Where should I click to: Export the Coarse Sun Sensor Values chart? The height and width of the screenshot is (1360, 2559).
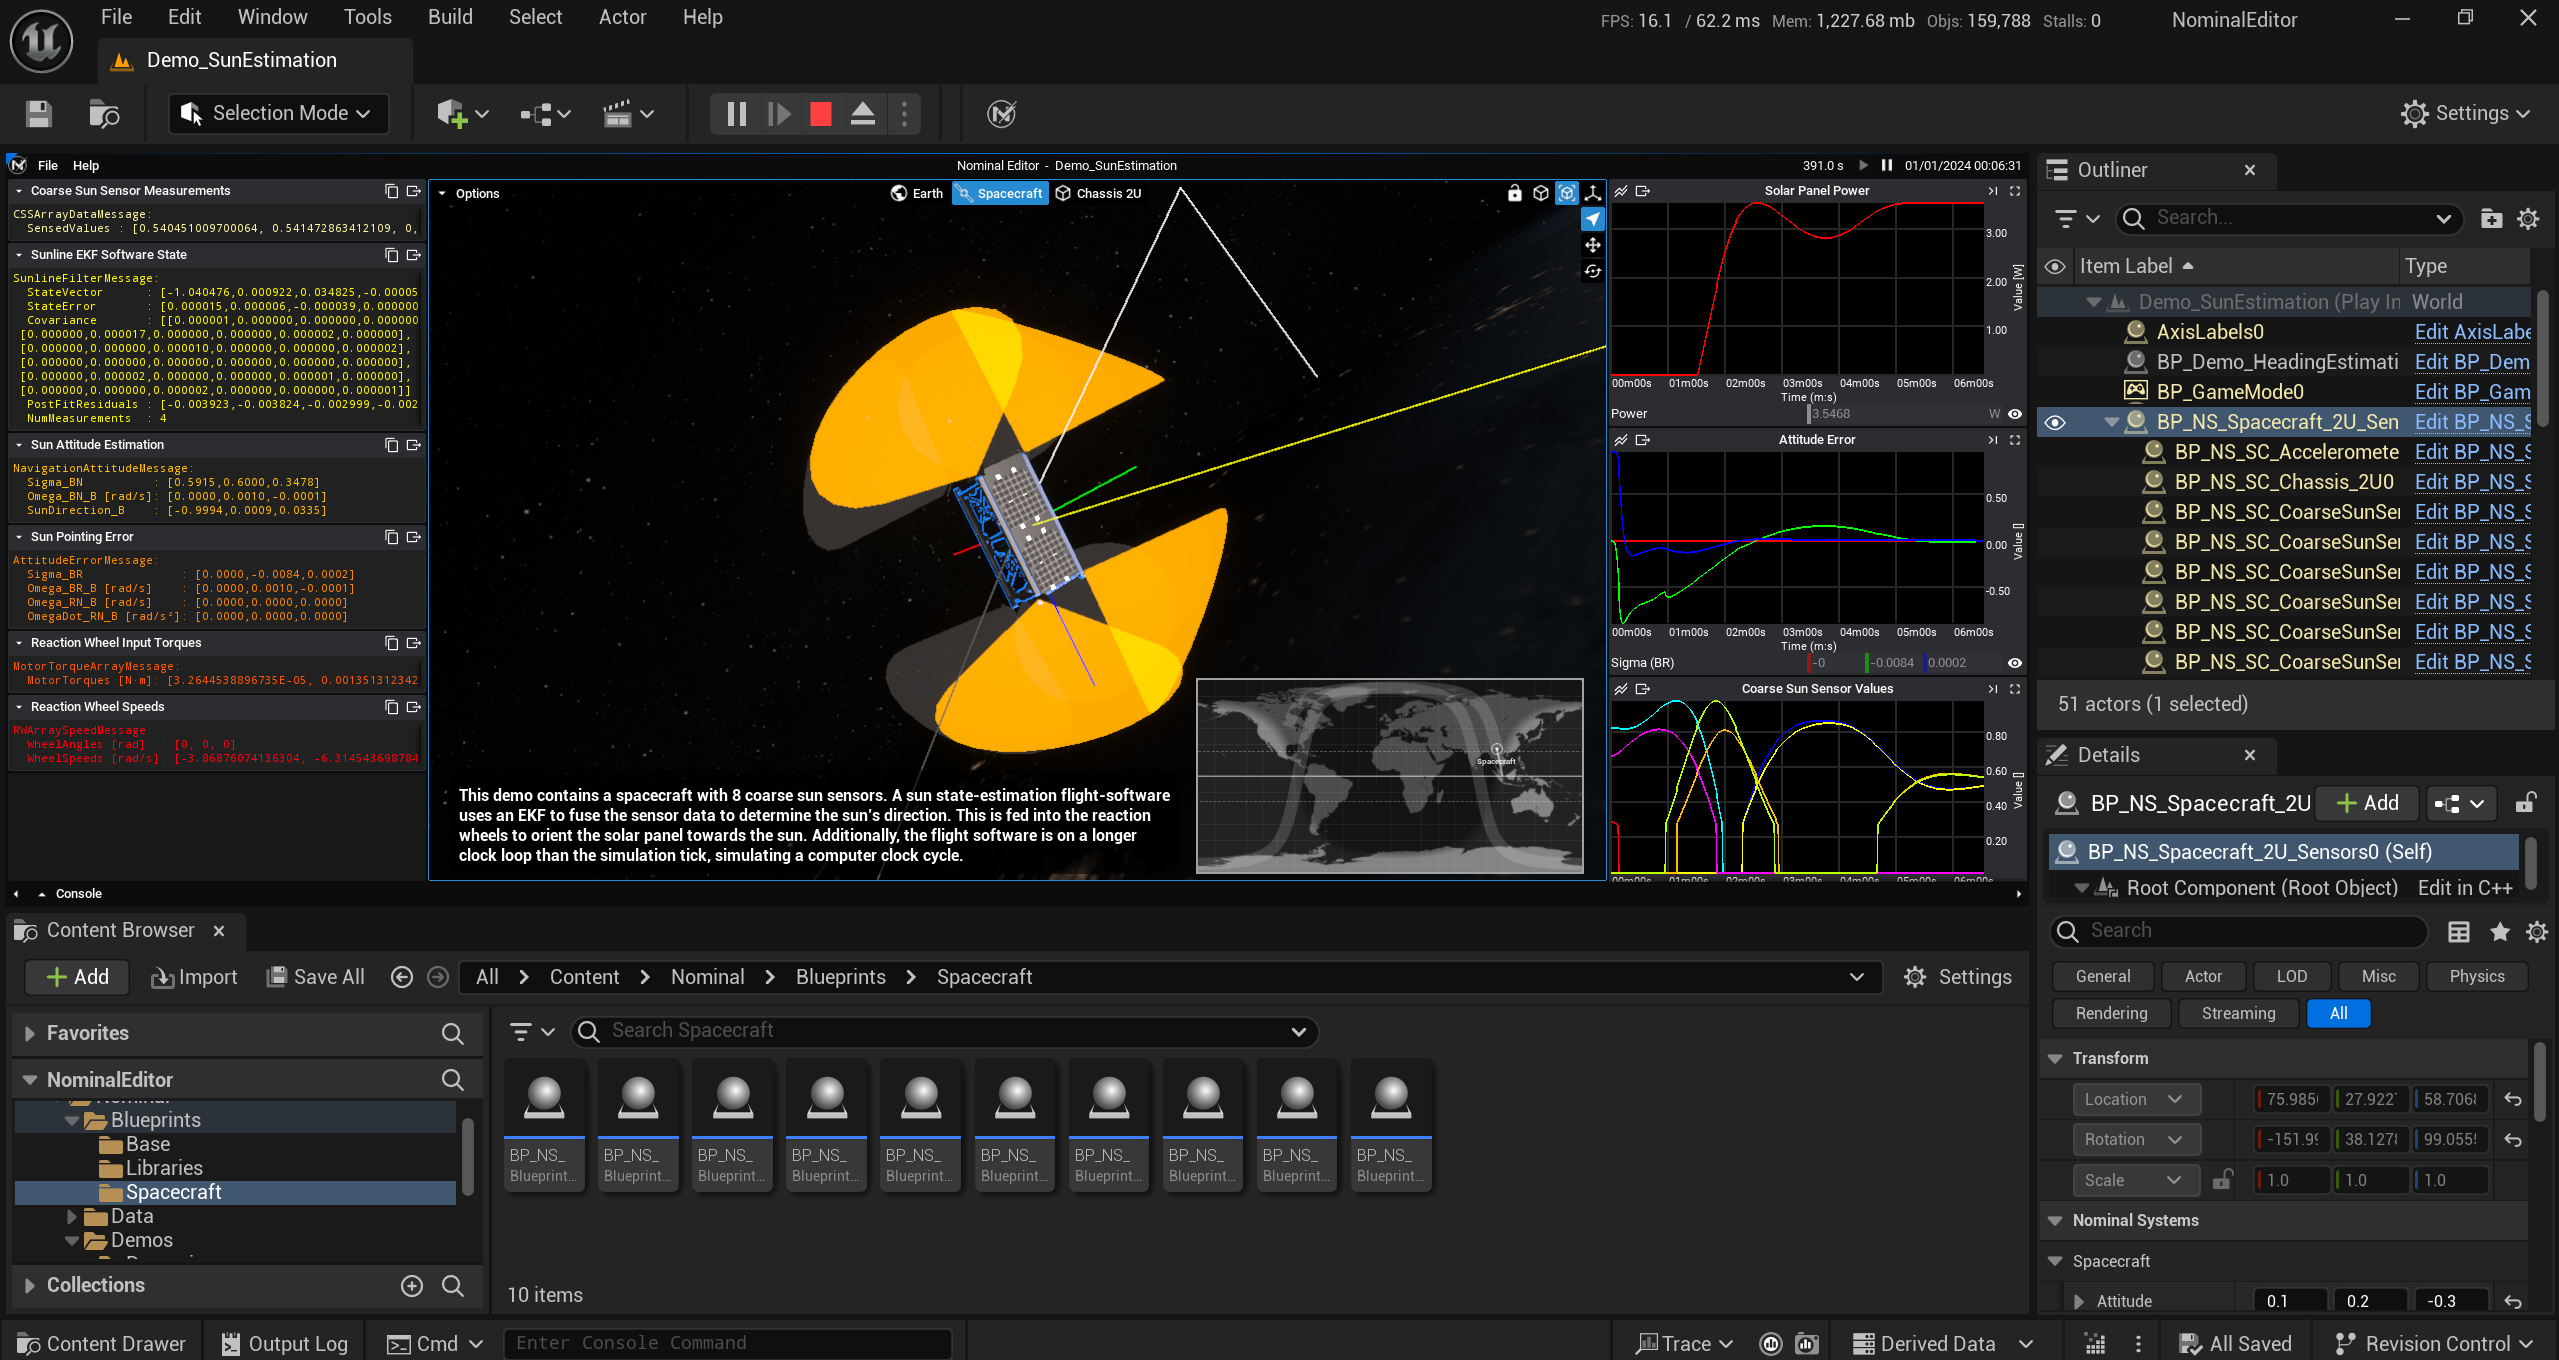pyautogui.click(x=1642, y=689)
